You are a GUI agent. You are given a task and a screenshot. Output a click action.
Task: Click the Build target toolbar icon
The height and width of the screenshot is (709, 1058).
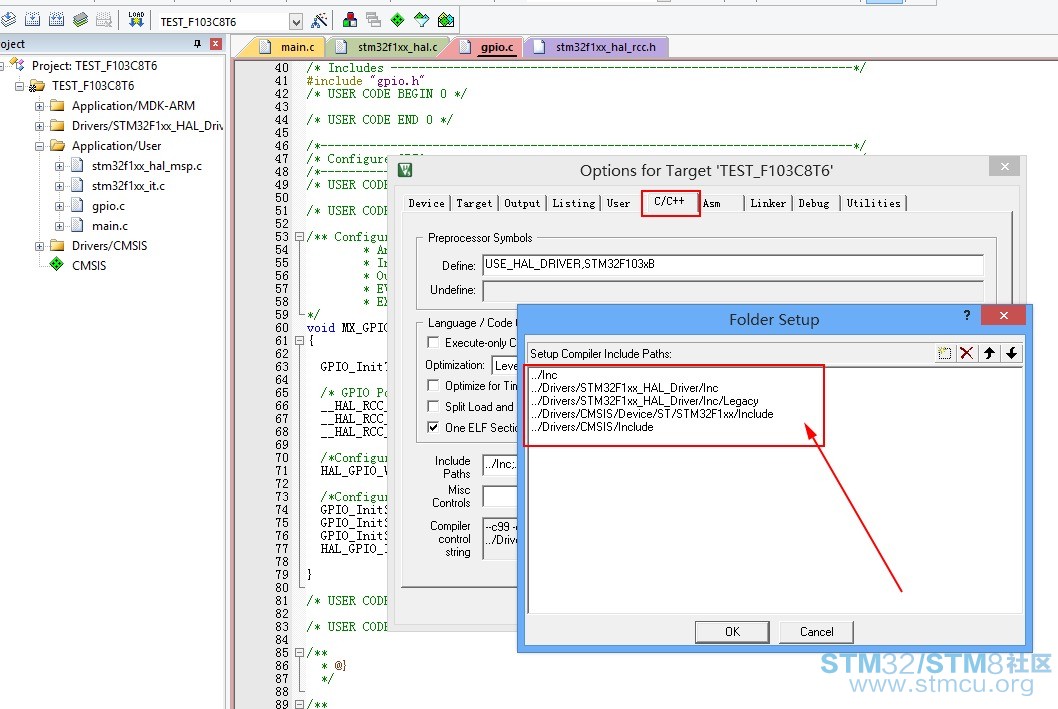32,20
